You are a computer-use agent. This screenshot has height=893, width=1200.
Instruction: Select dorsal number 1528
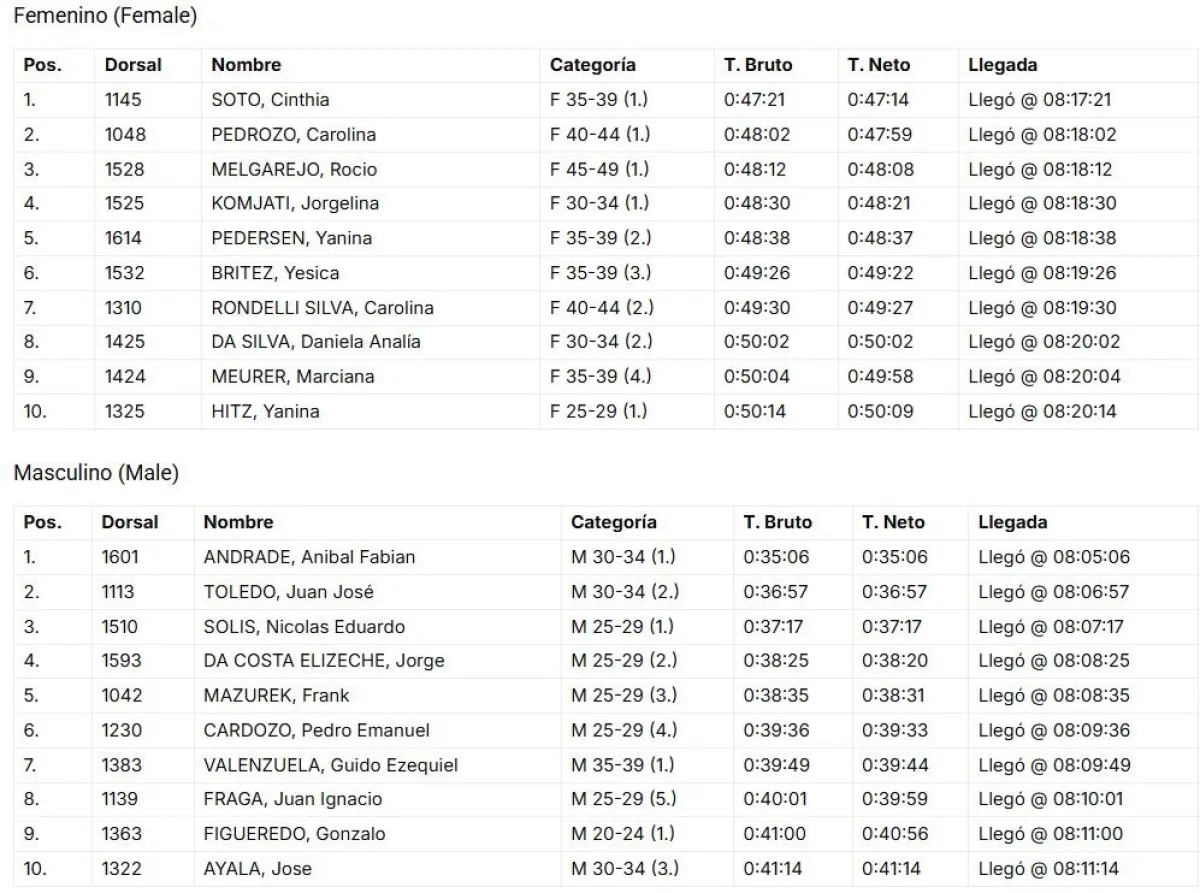point(124,169)
